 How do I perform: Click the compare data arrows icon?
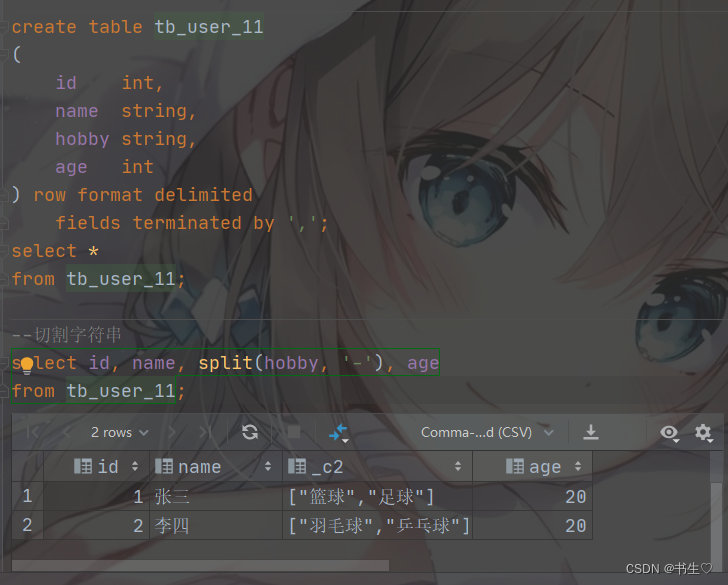(339, 433)
